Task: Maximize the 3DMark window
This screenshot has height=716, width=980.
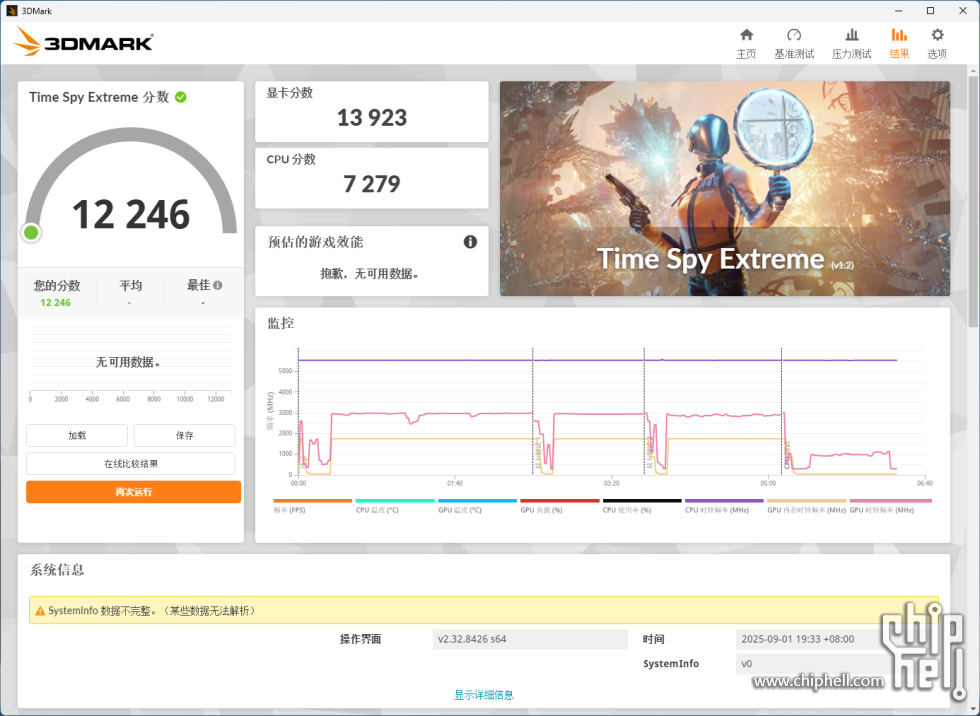Action: (931, 11)
